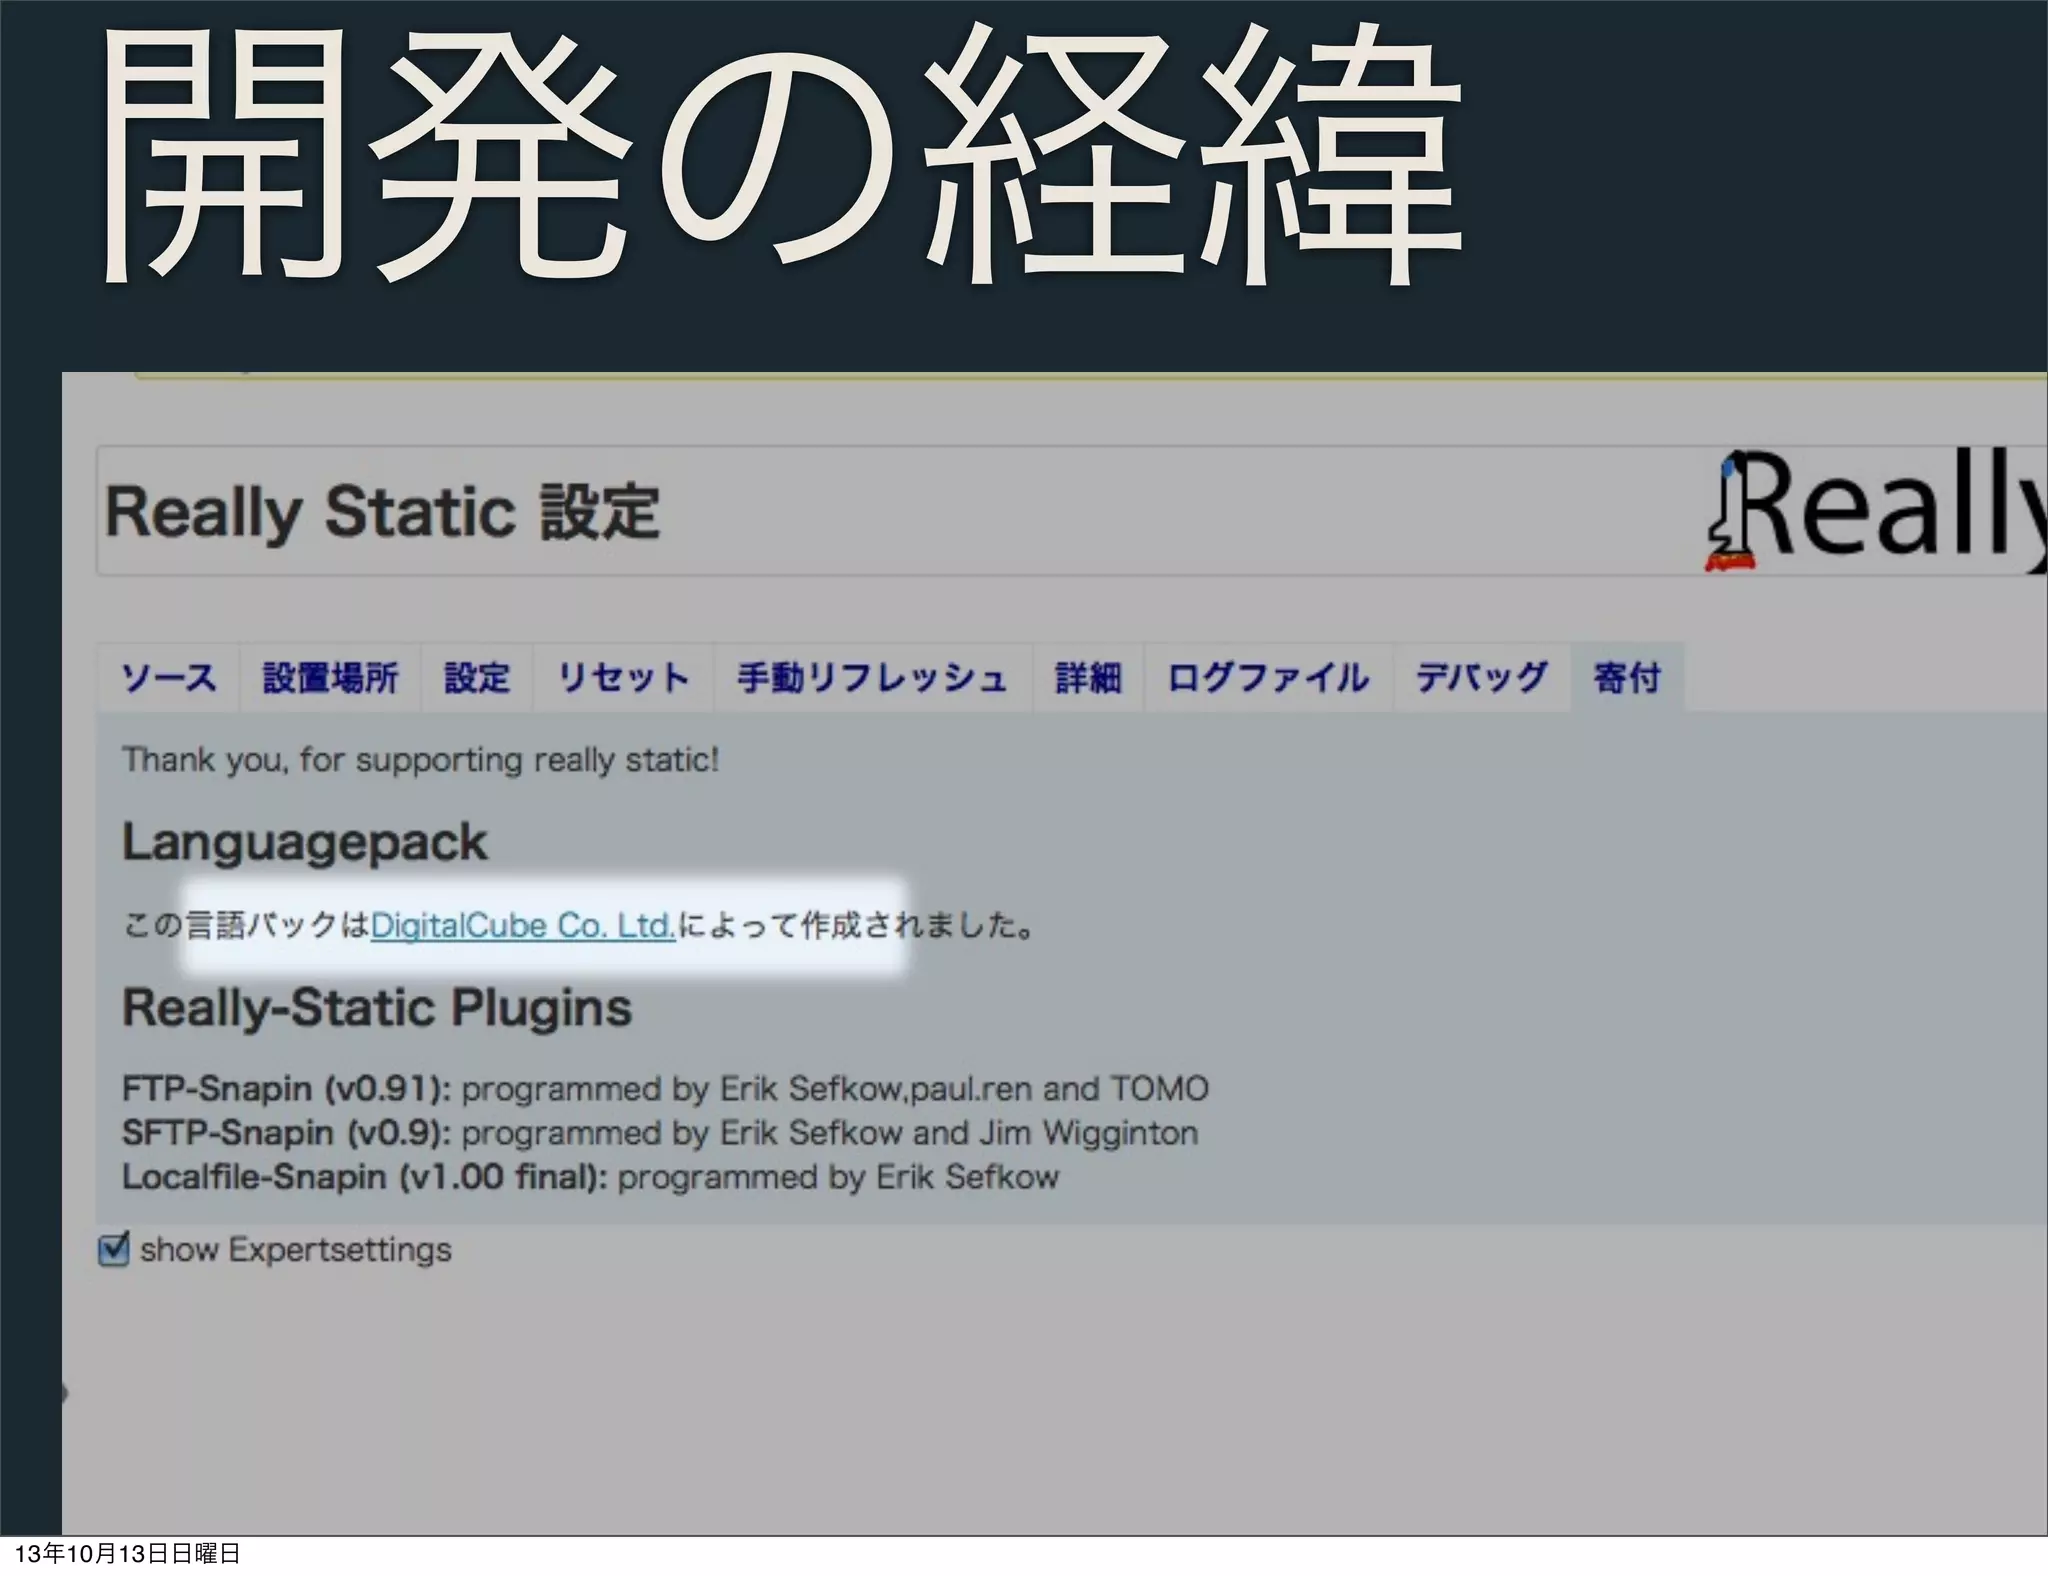Click the Really Static 設定 page heading
Viewport: 2048px width, 1576px height.
[382, 512]
